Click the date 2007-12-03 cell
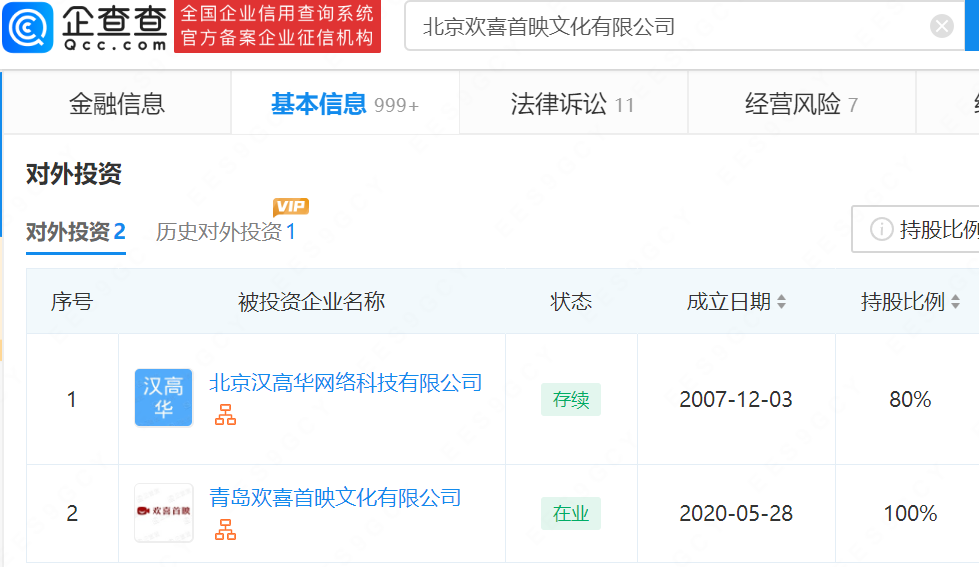This screenshot has width=979, height=567. [736, 399]
